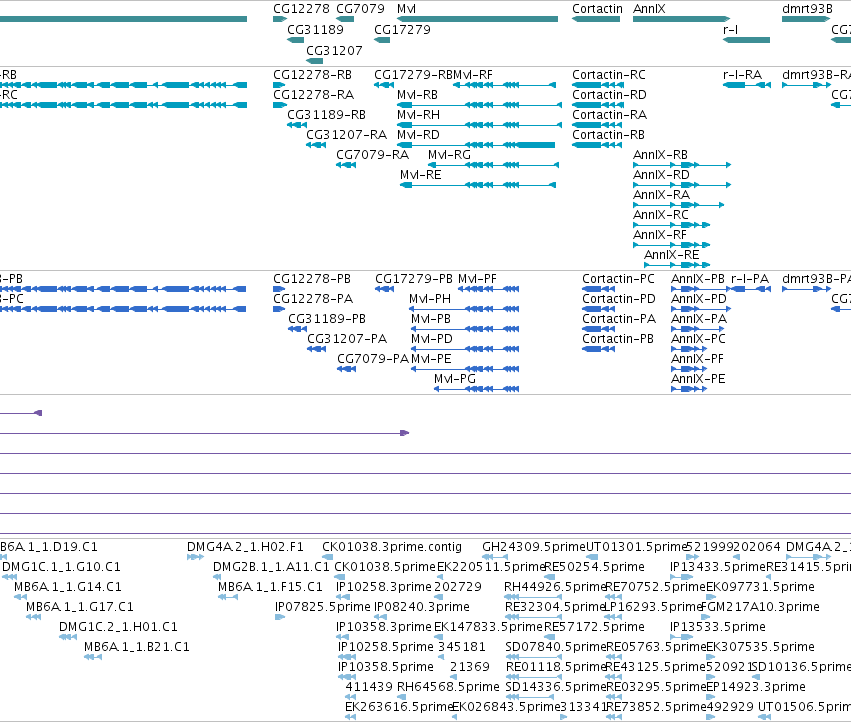Click transcript Mvl-RF
This screenshot has width=851, height=722.
(x=473, y=74)
